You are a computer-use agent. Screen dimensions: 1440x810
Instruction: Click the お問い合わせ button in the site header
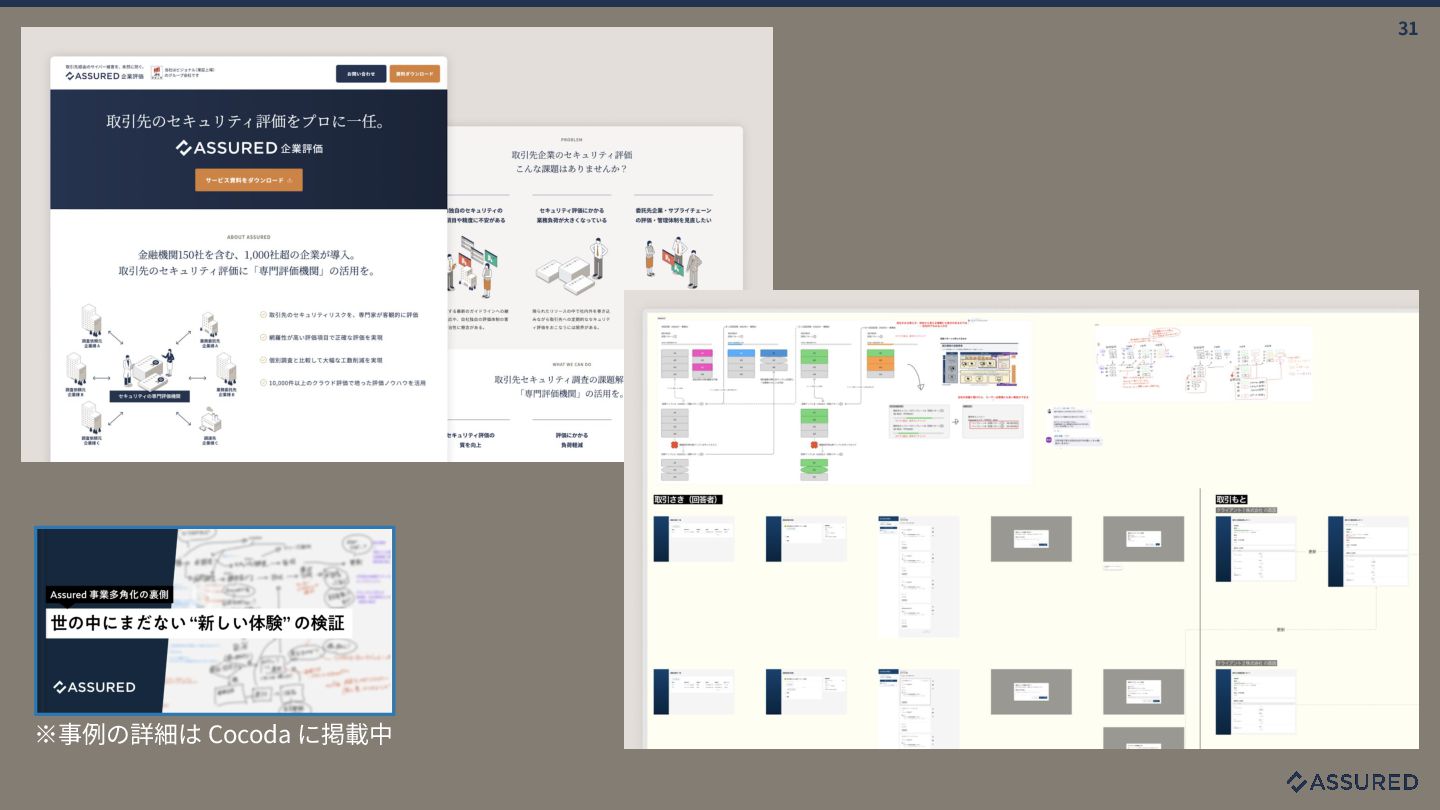(361, 74)
